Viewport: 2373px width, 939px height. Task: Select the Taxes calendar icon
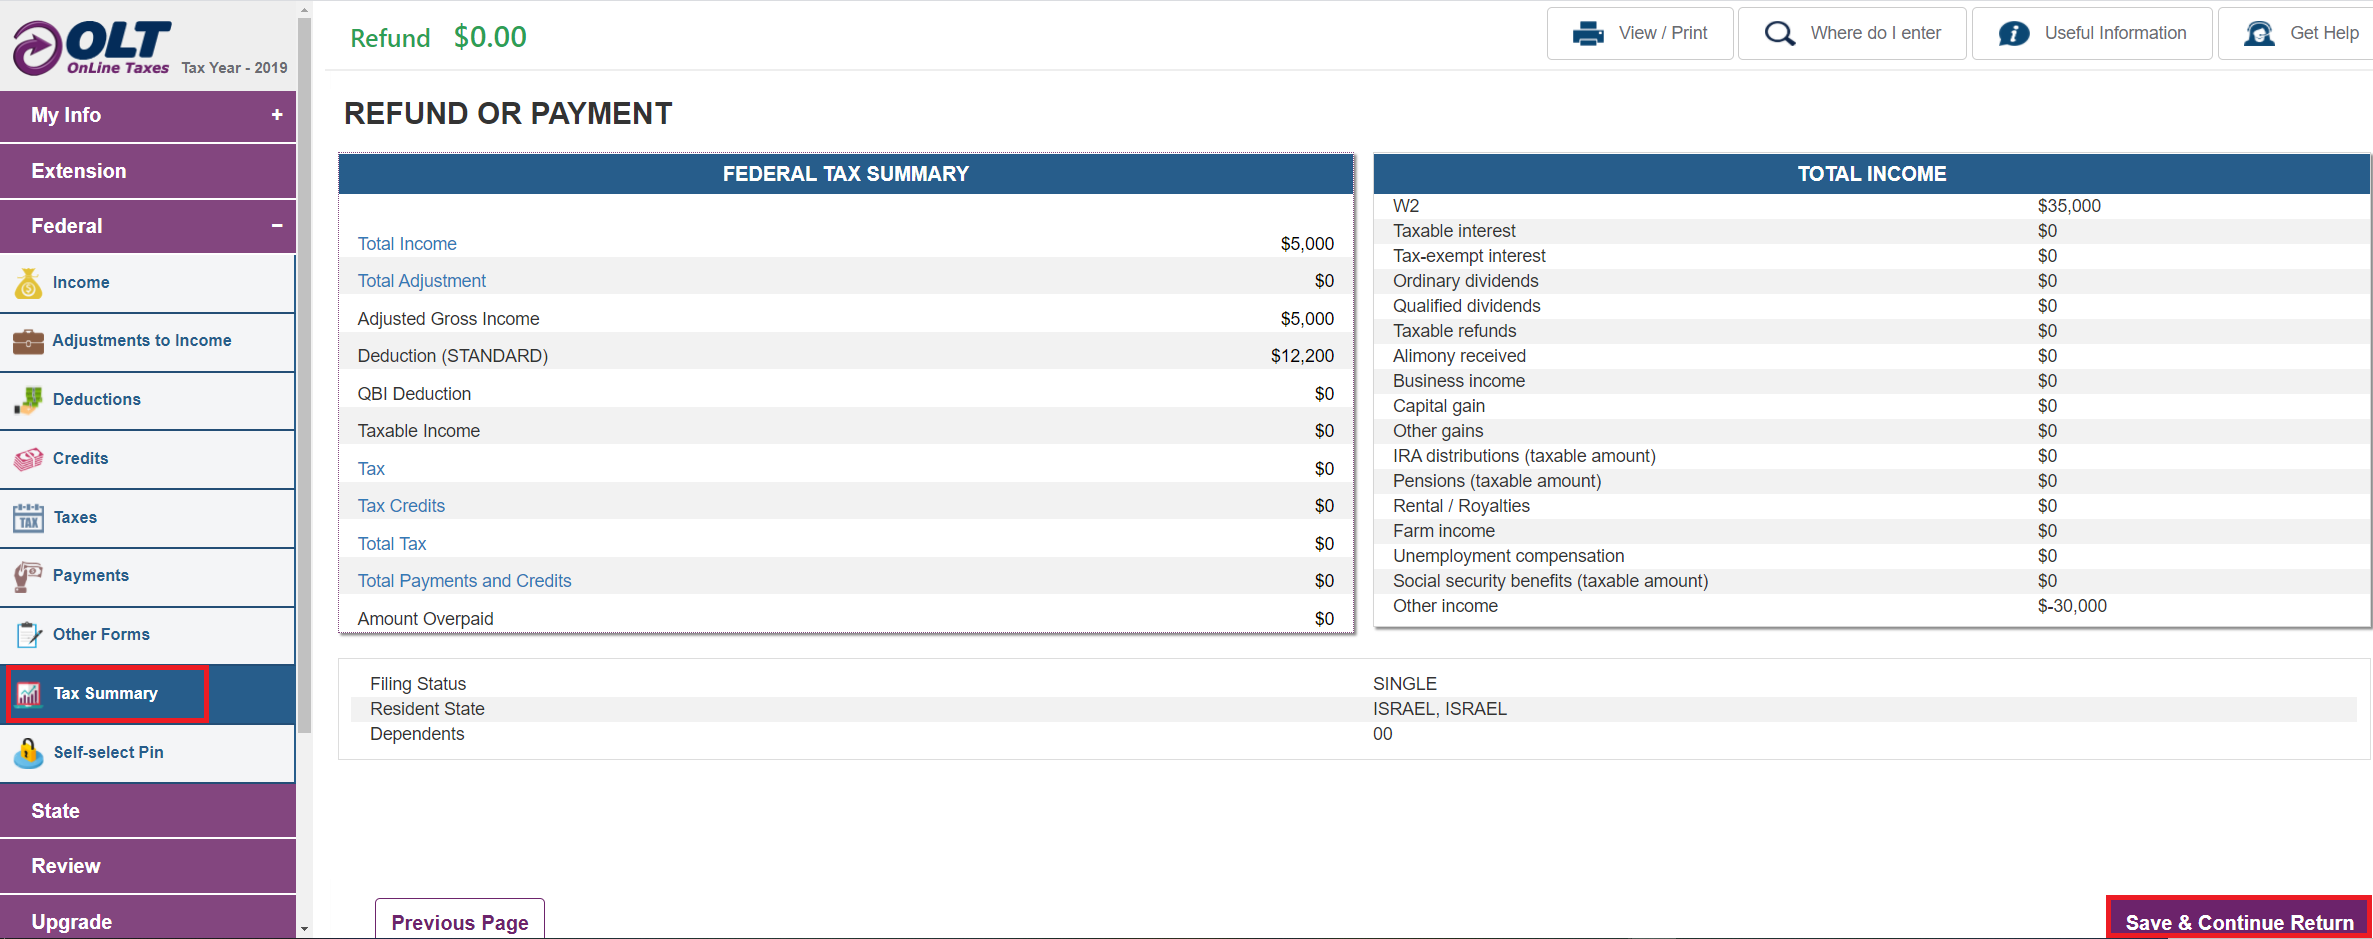(x=28, y=518)
